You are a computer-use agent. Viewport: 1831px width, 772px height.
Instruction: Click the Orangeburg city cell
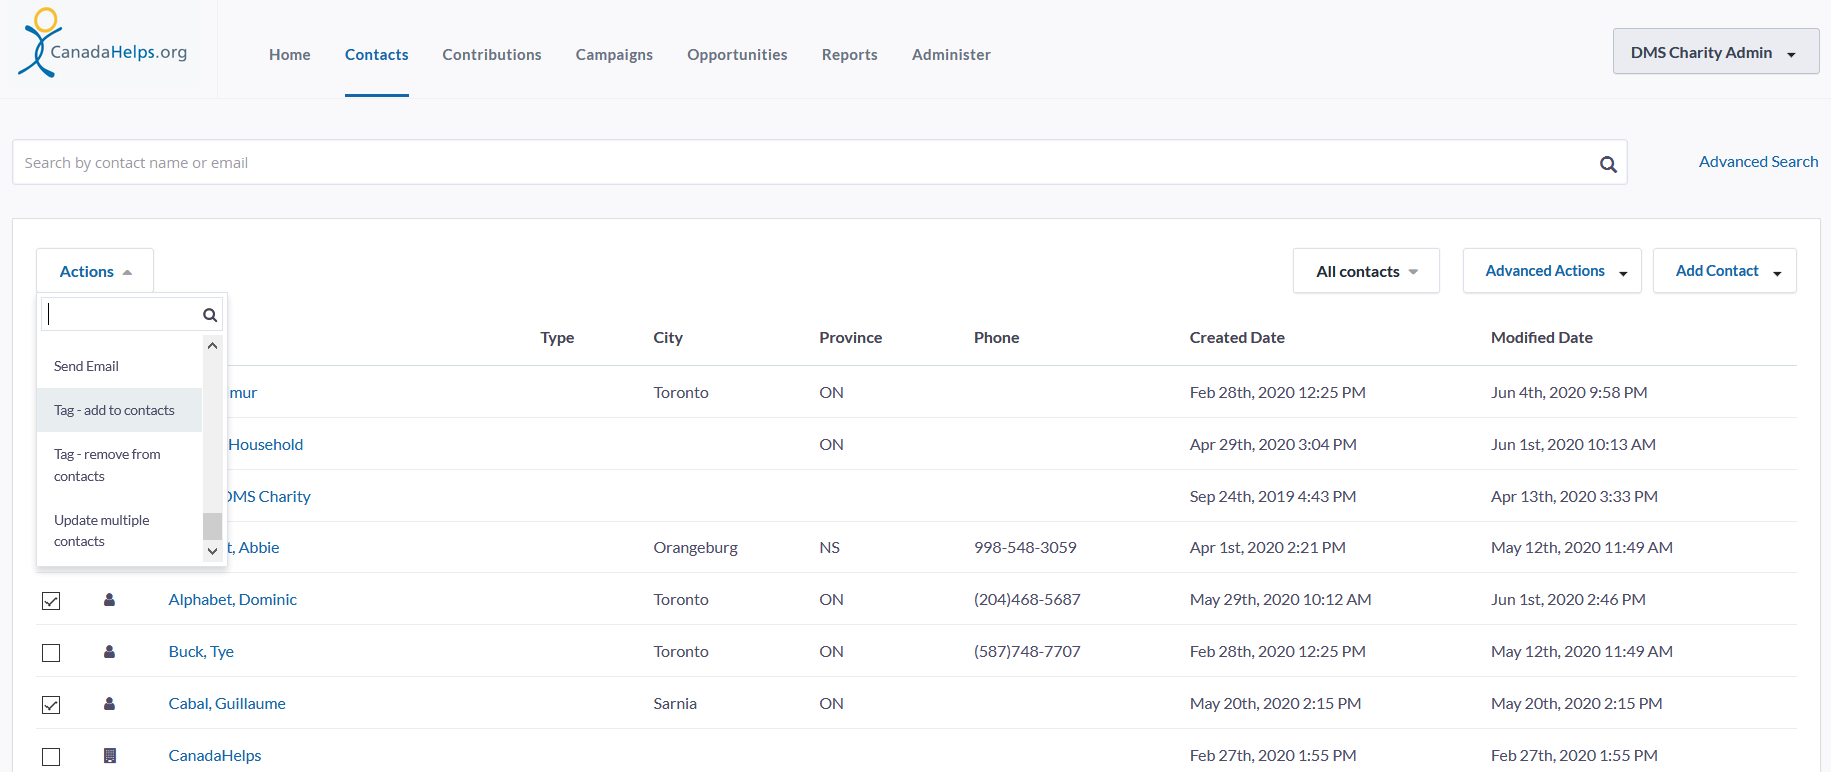696,548
